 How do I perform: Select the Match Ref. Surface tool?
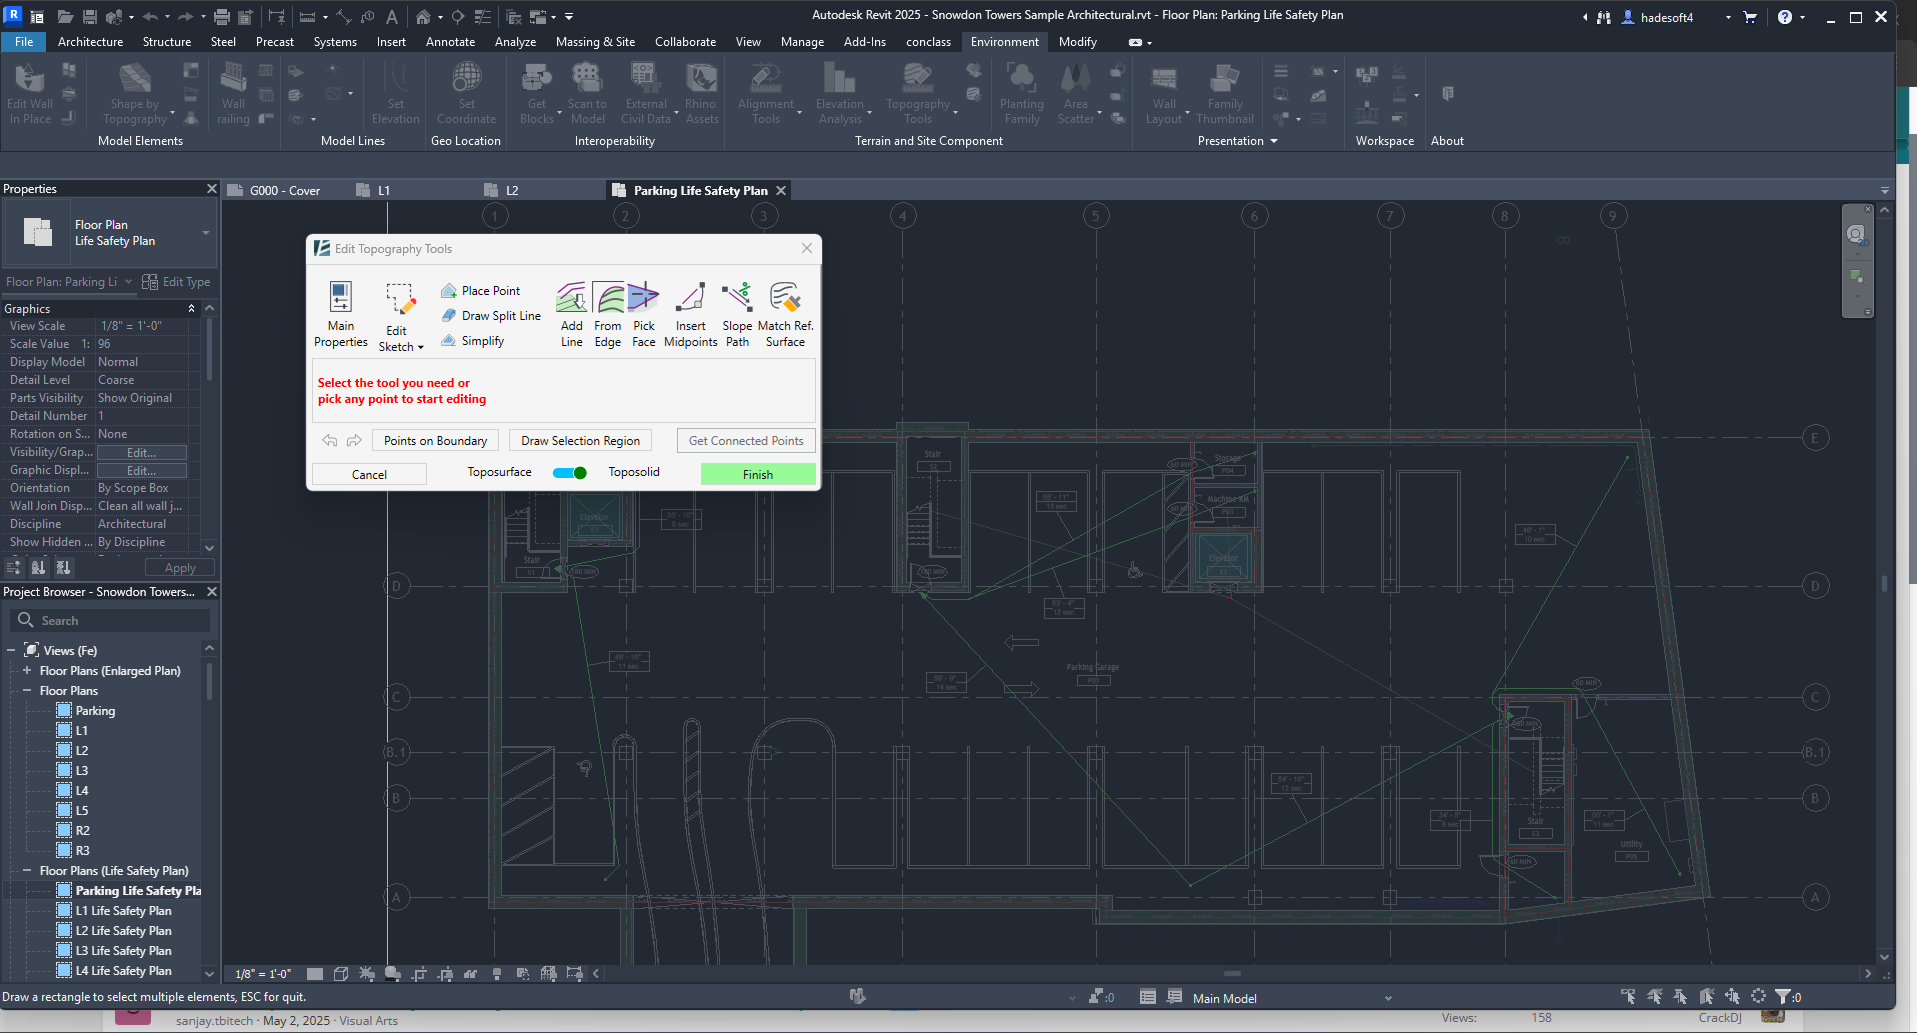coord(785,314)
